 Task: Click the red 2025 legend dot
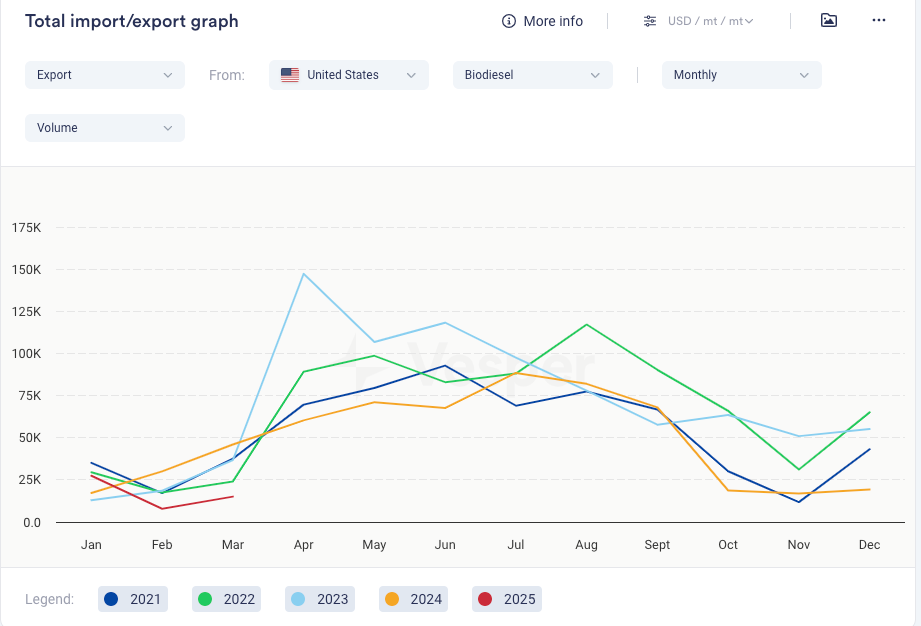(485, 599)
